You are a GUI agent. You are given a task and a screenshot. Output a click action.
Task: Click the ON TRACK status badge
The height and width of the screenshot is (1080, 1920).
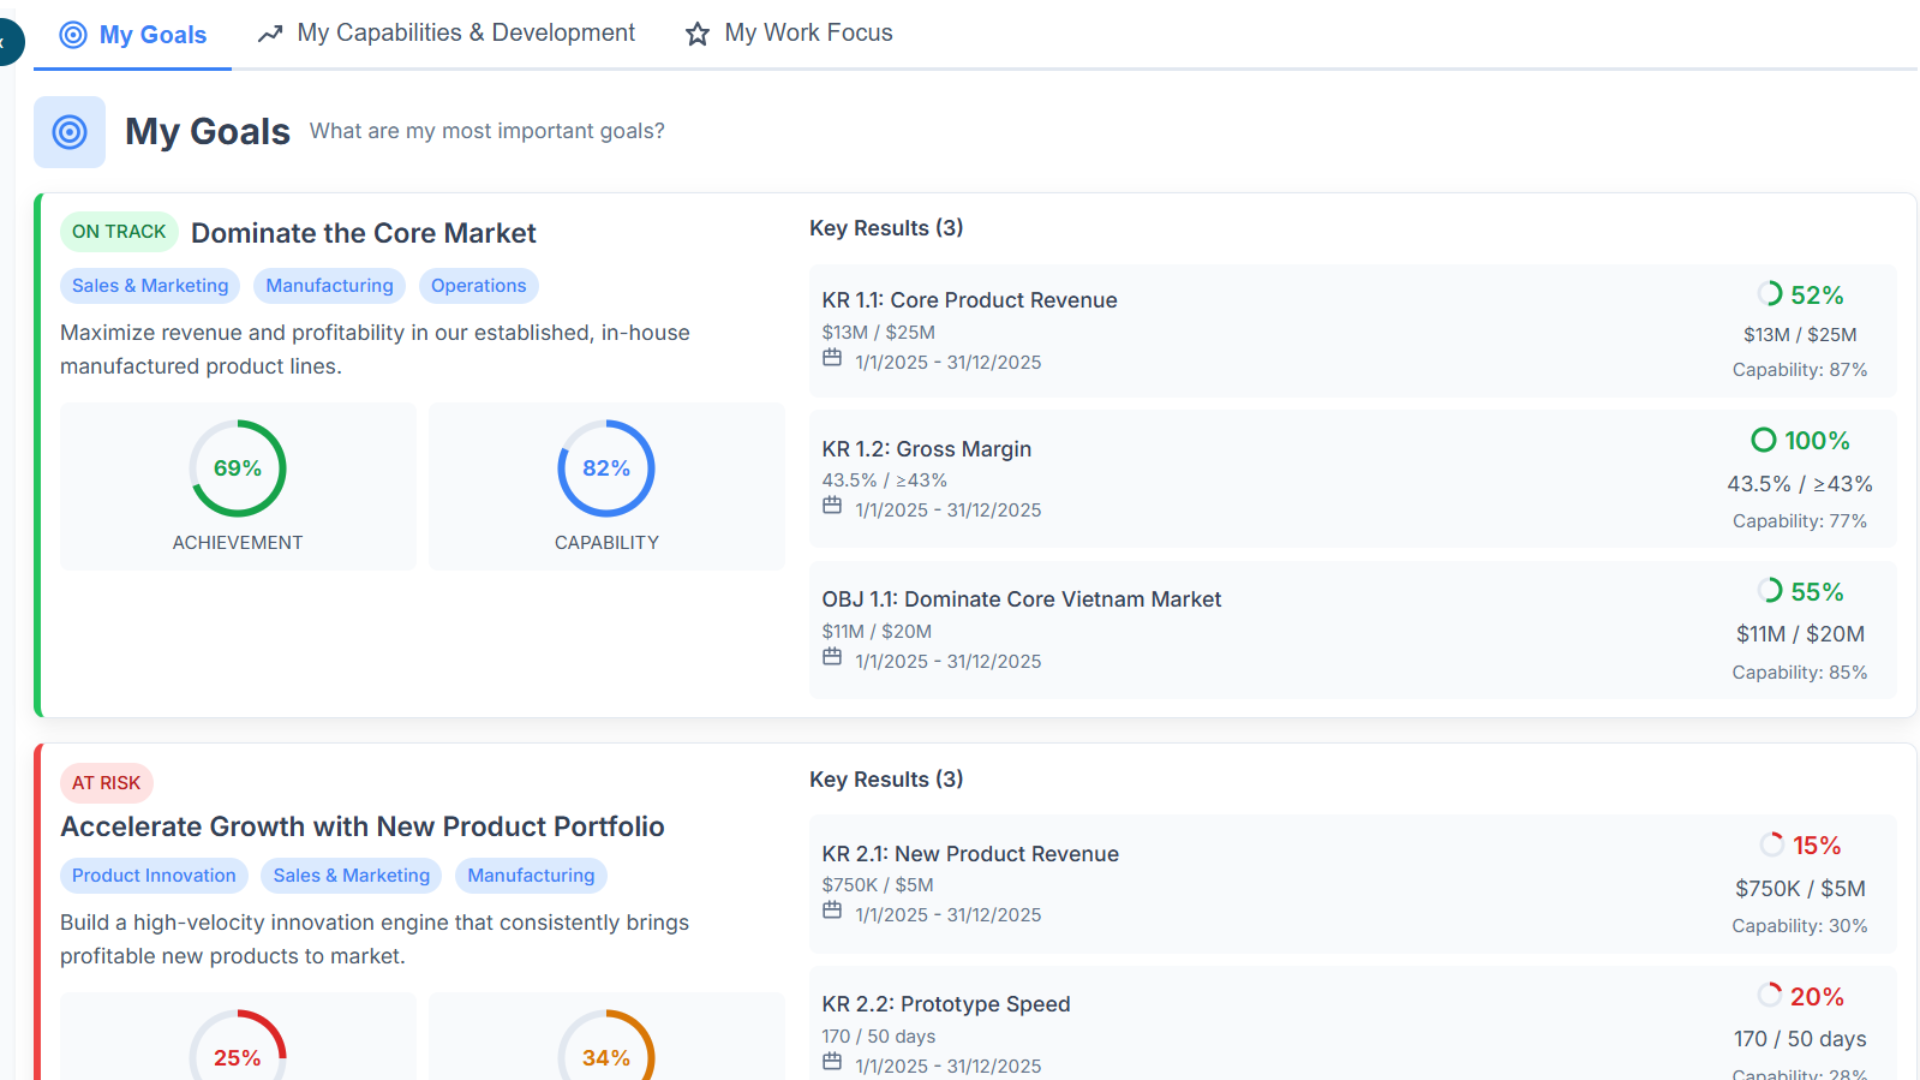click(119, 232)
